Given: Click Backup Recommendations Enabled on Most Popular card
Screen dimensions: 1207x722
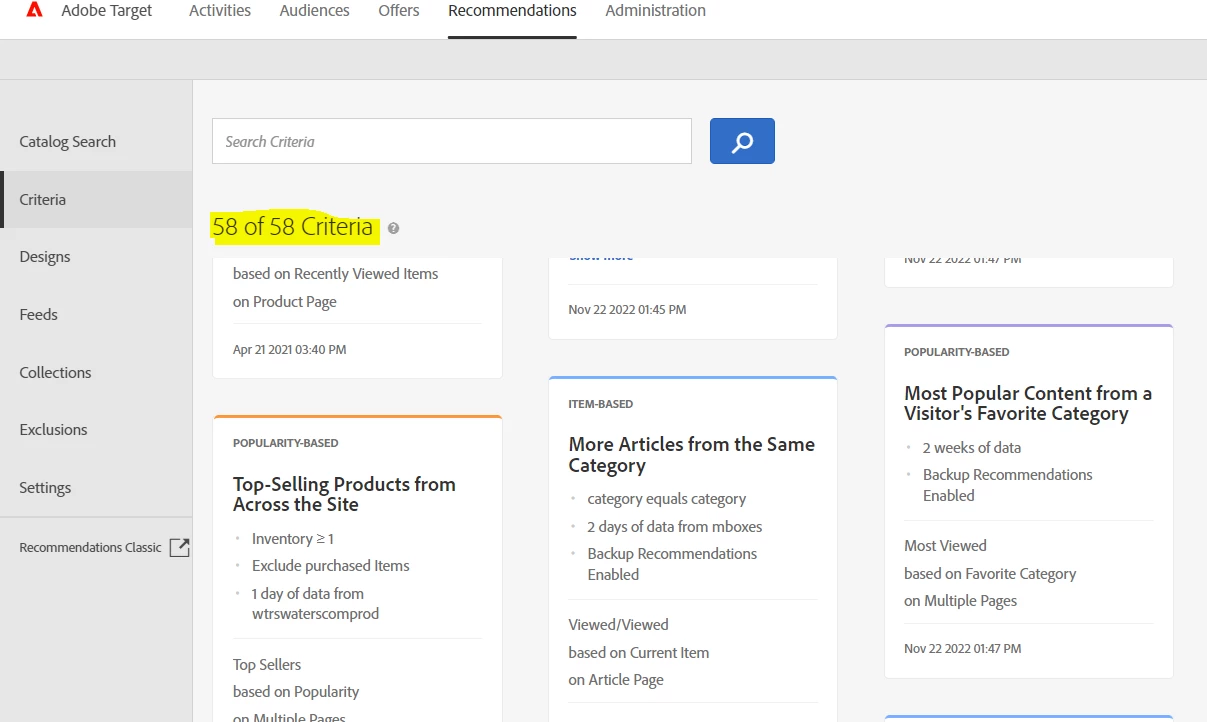Looking at the screenshot, I should pyautogui.click(x=1008, y=485).
